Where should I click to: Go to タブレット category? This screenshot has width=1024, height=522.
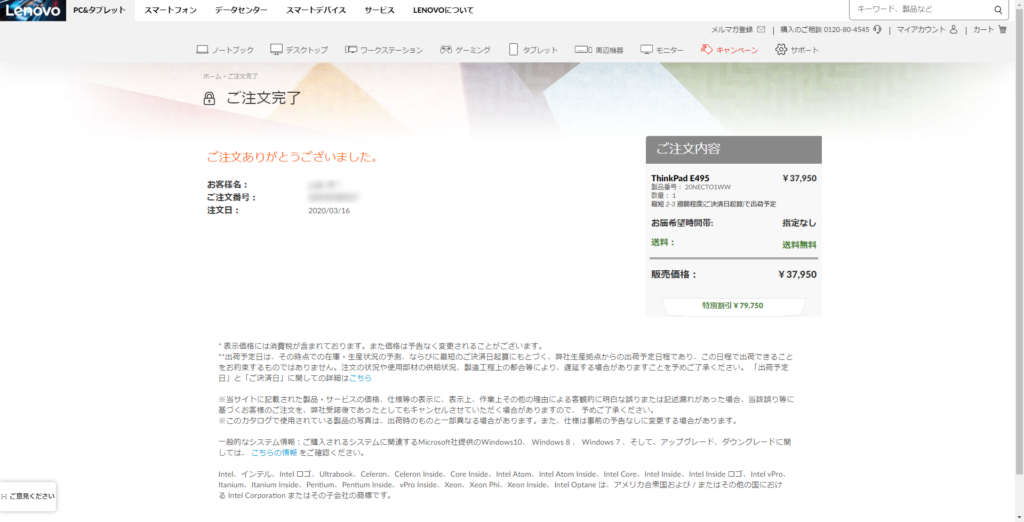[540, 50]
